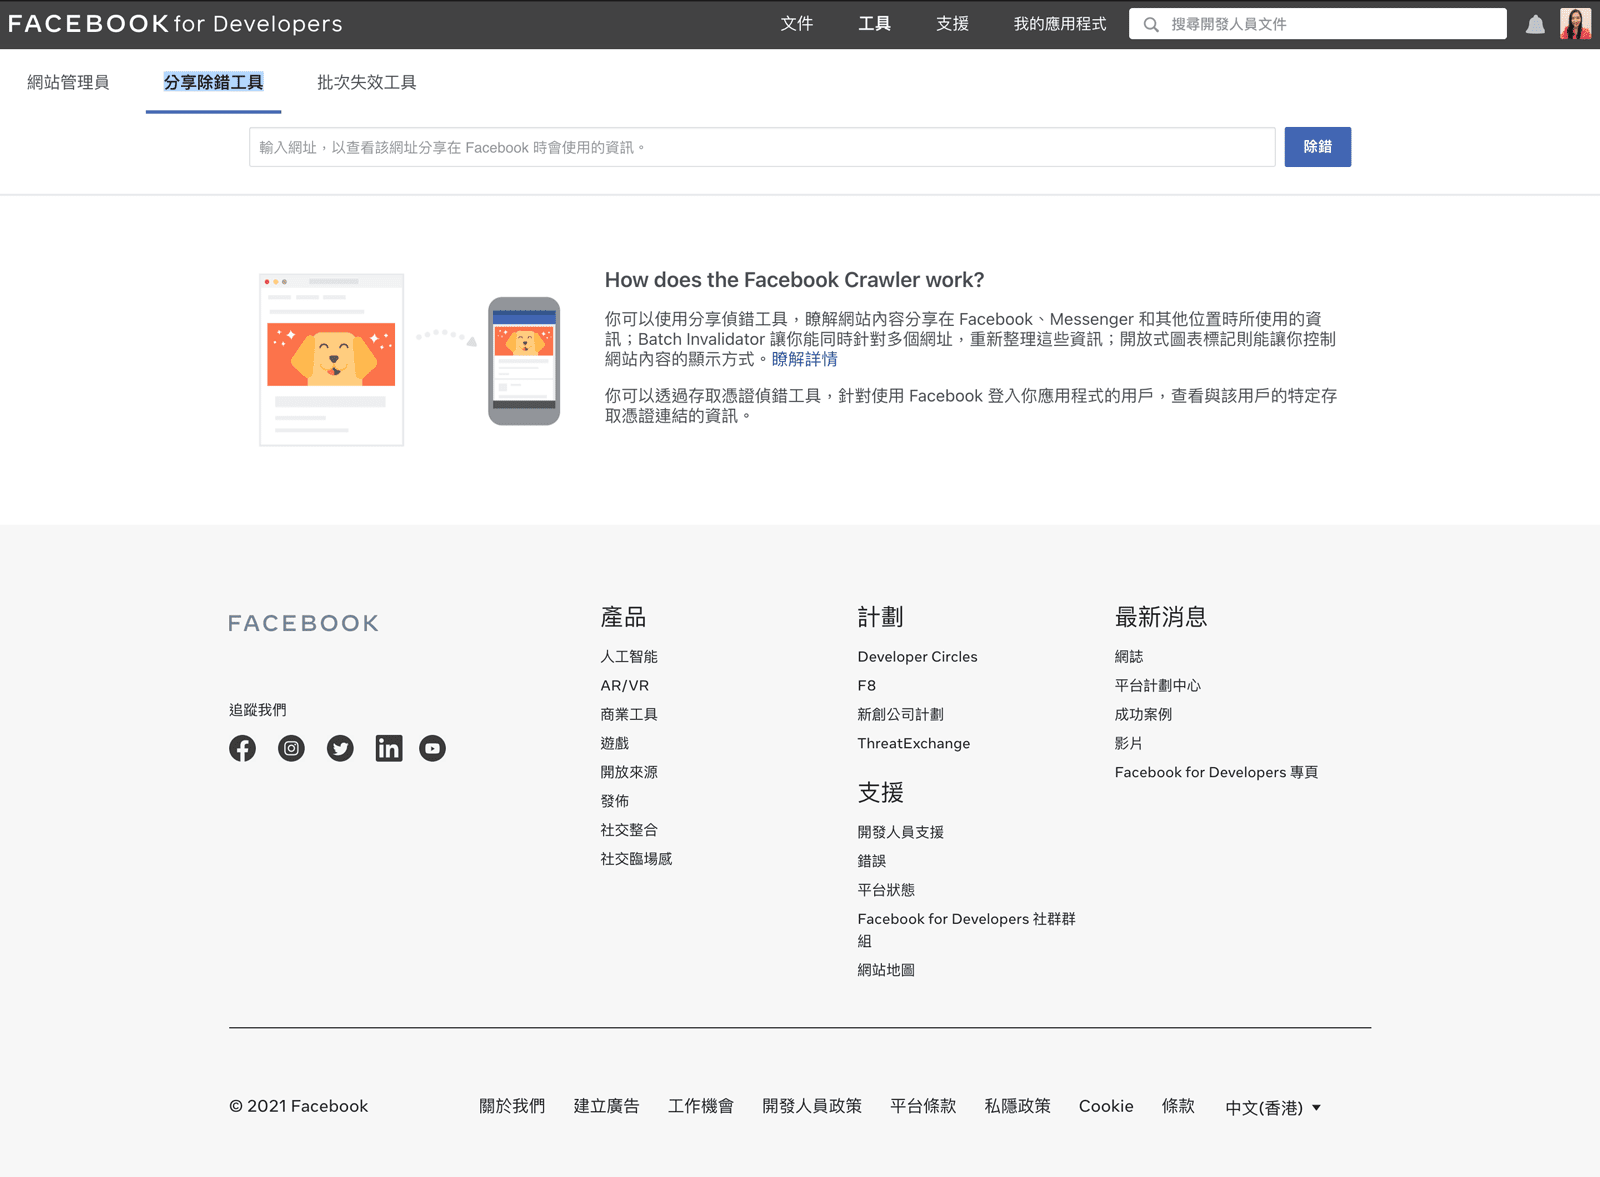Open the AR/VR product link
This screenshot has width=1600, height=1177.
[x=625, y=686]
